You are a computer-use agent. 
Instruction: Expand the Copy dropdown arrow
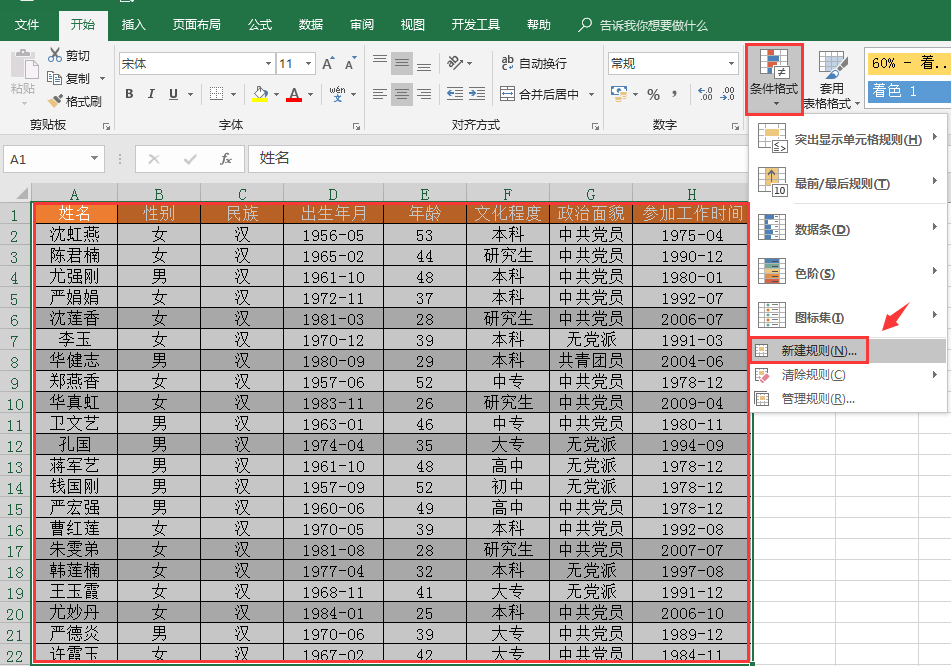(x=102, y=78)
